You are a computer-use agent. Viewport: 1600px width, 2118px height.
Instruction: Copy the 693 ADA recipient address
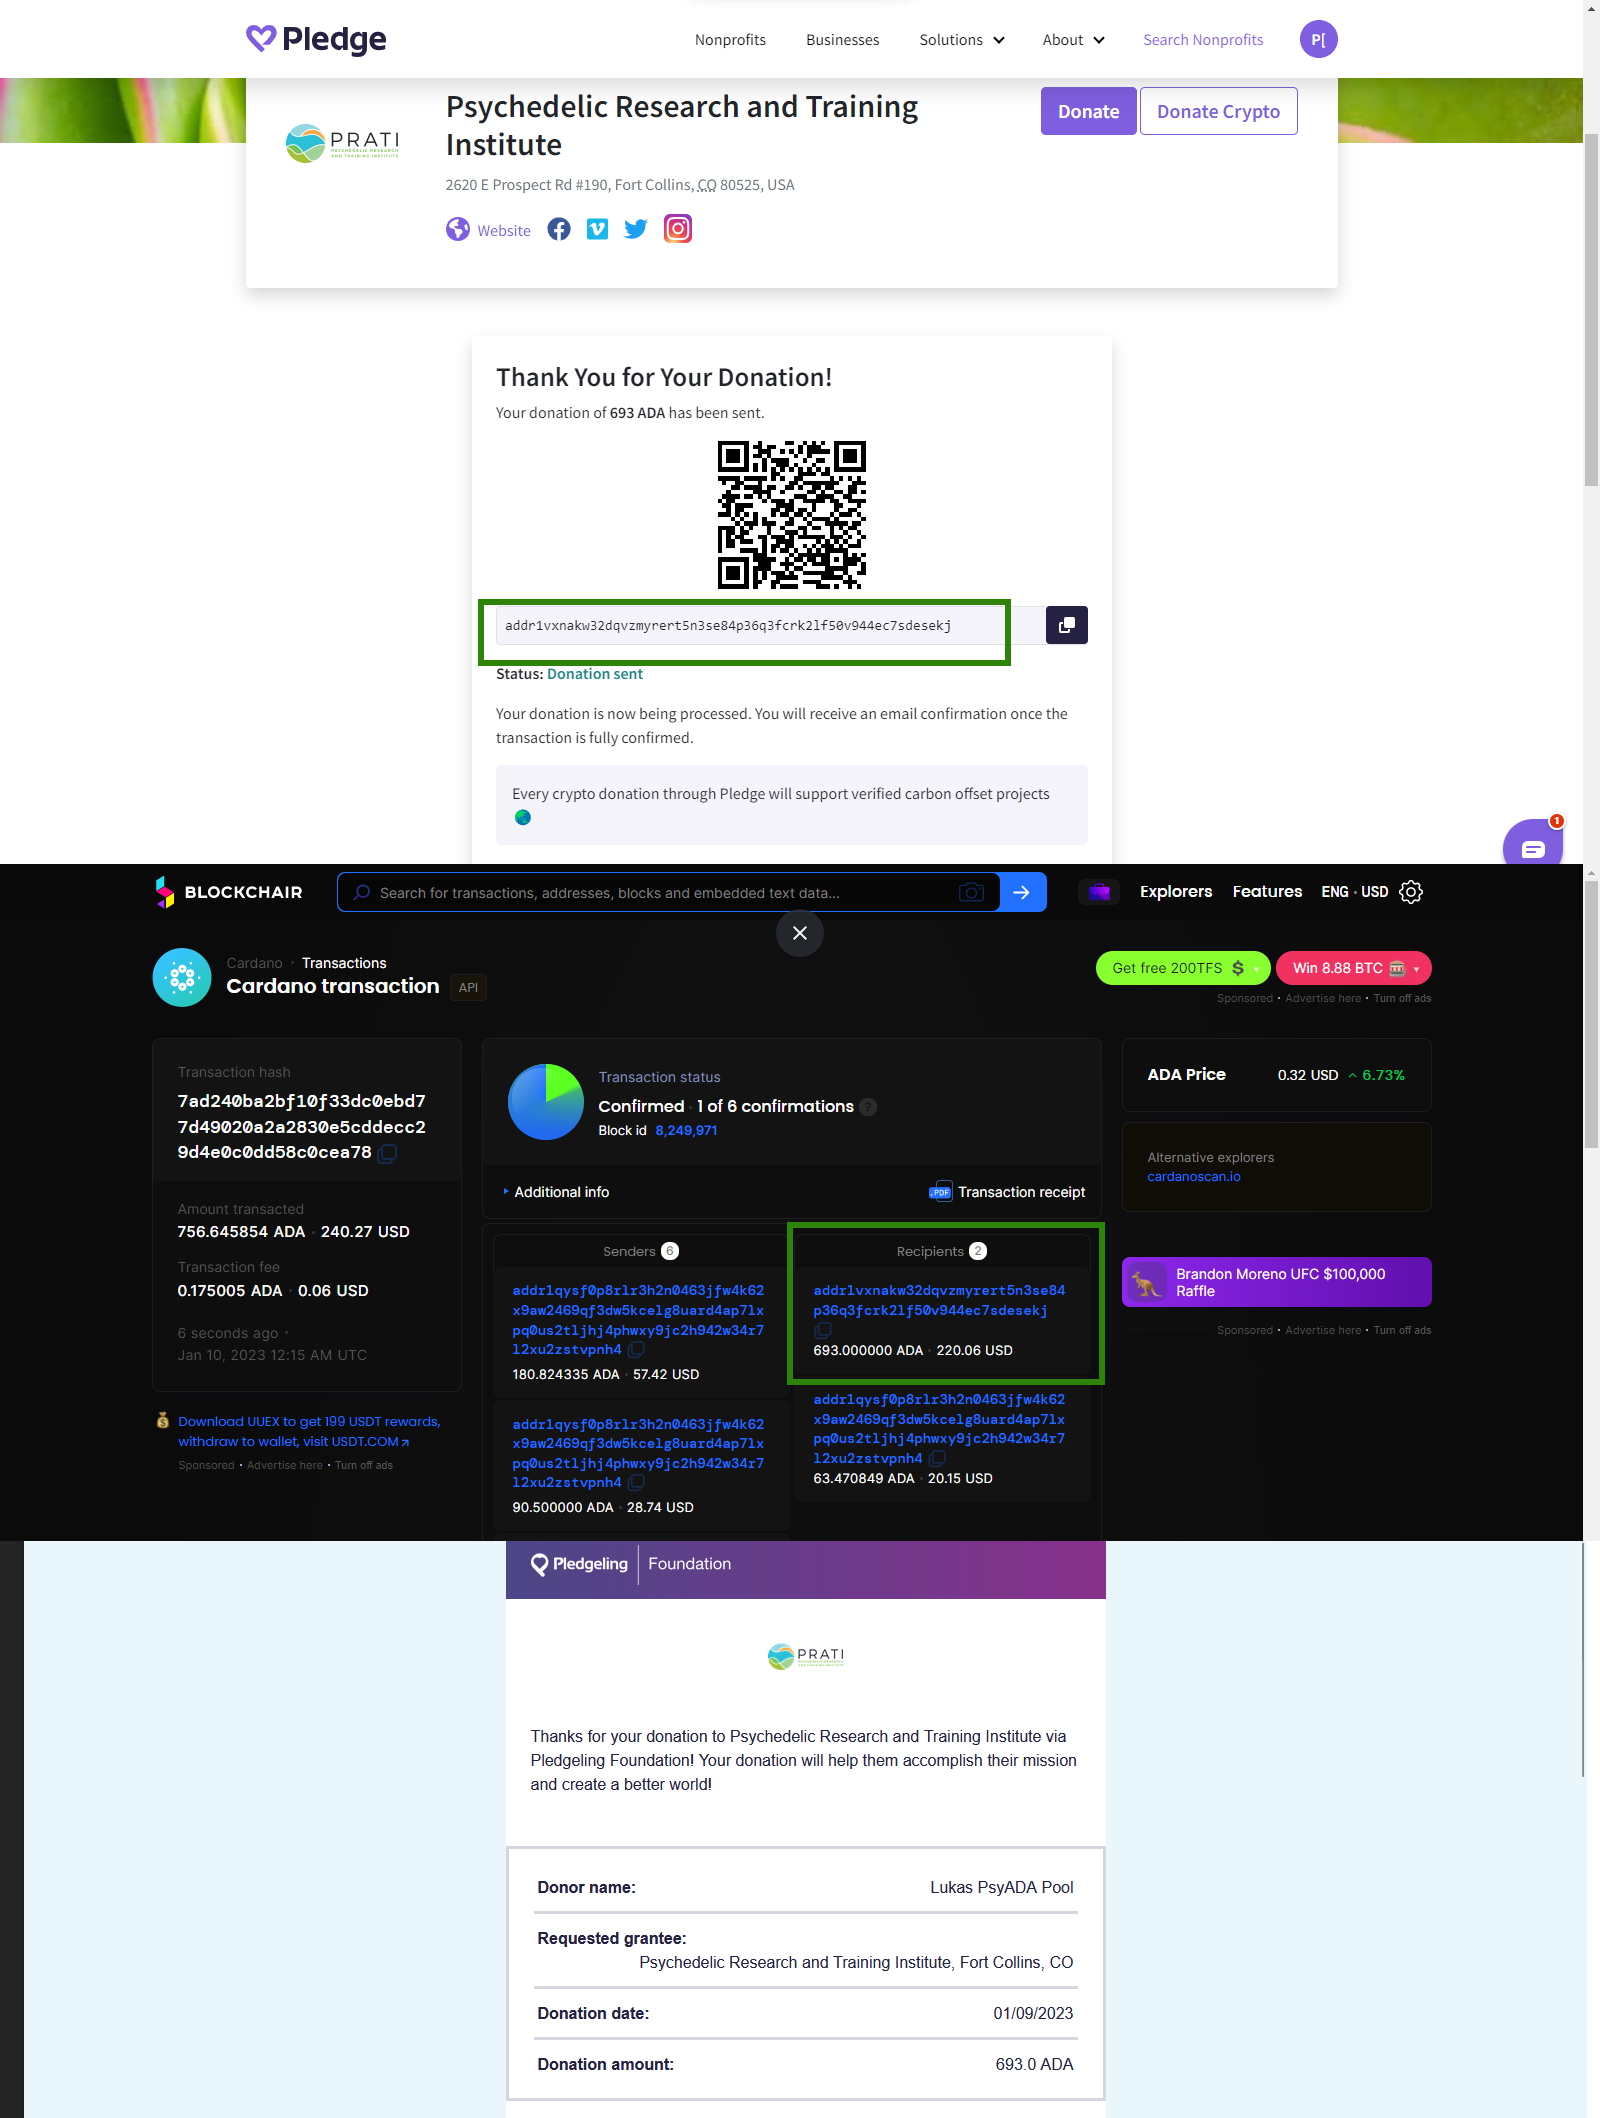(823, 1330)
